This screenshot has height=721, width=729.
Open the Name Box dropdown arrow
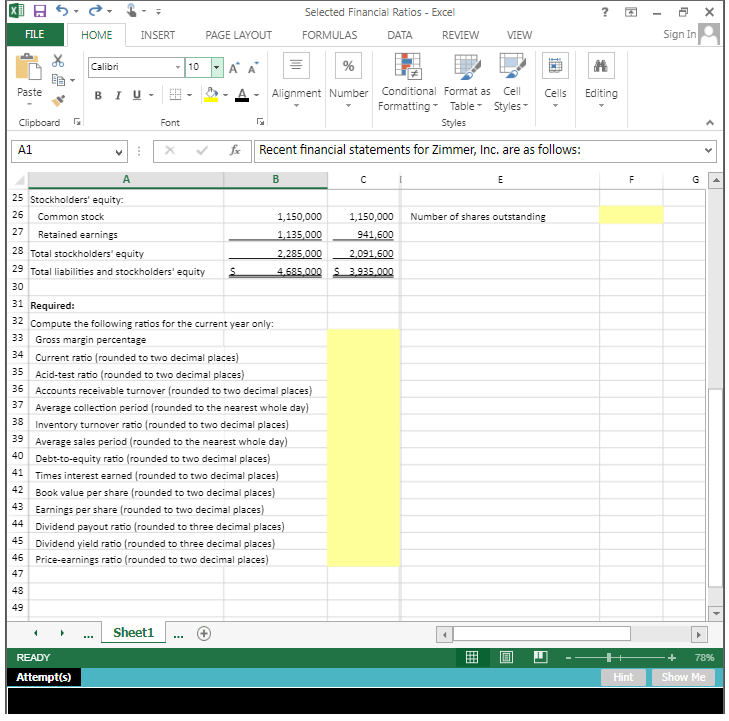[119, 152]
